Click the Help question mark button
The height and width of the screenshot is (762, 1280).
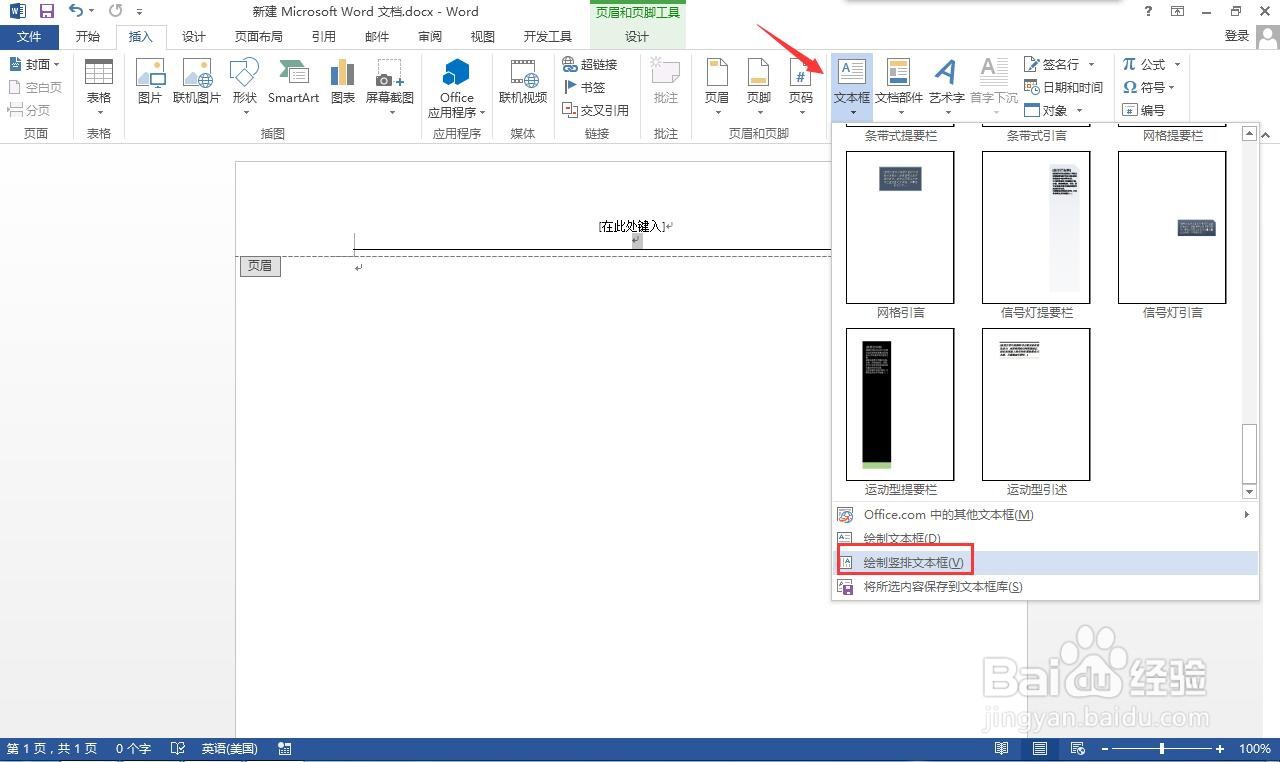(x=1148, y=12)
